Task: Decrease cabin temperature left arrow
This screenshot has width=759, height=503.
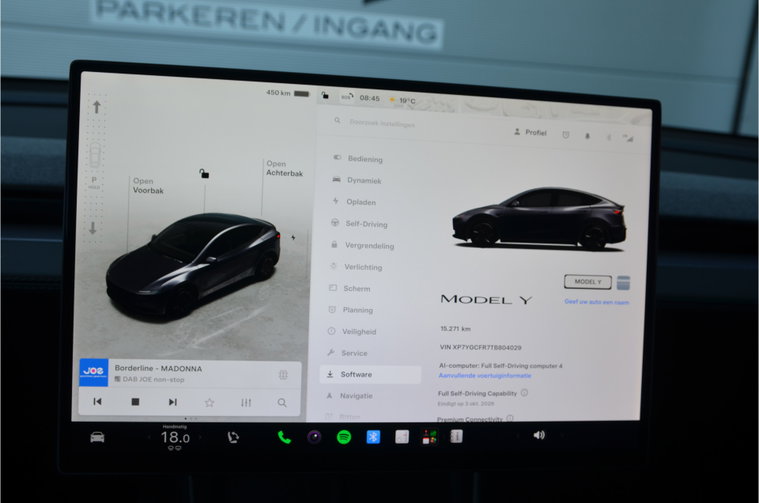Action: tap(149, 438)
